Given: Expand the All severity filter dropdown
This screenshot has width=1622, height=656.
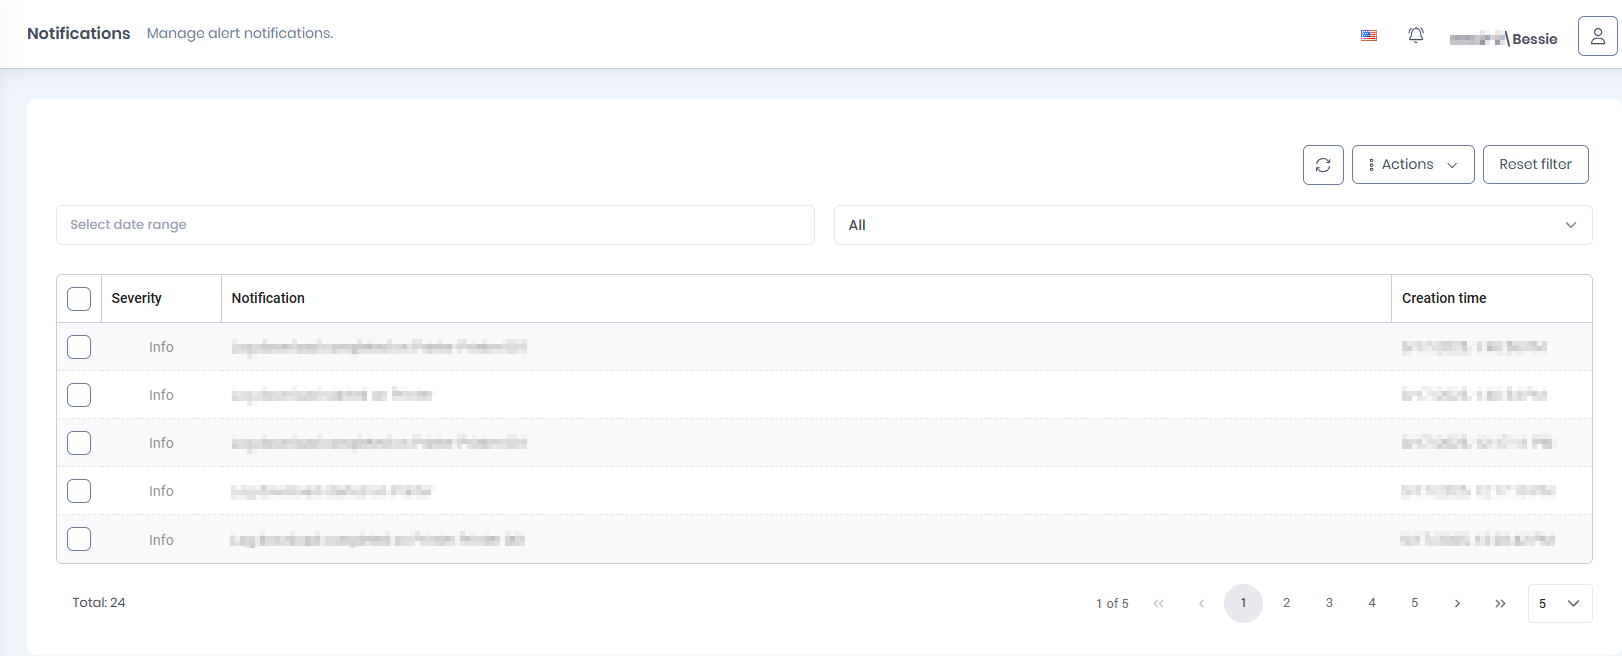Looking at the screenshot, I should pos(1212,225).
